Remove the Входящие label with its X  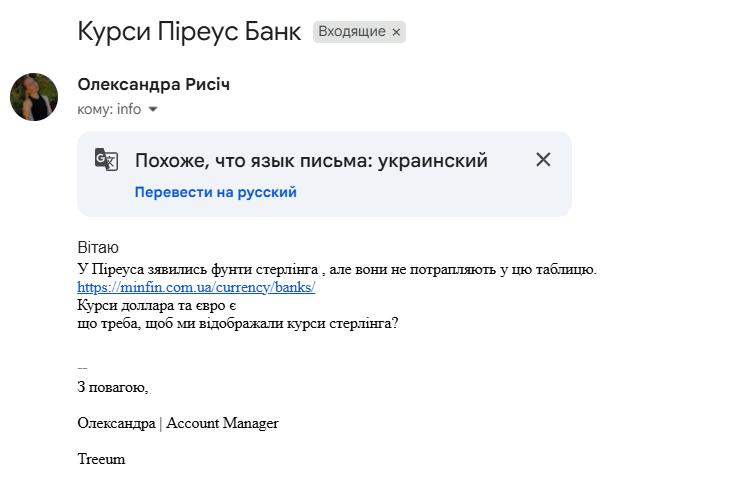tap(396, 32)
